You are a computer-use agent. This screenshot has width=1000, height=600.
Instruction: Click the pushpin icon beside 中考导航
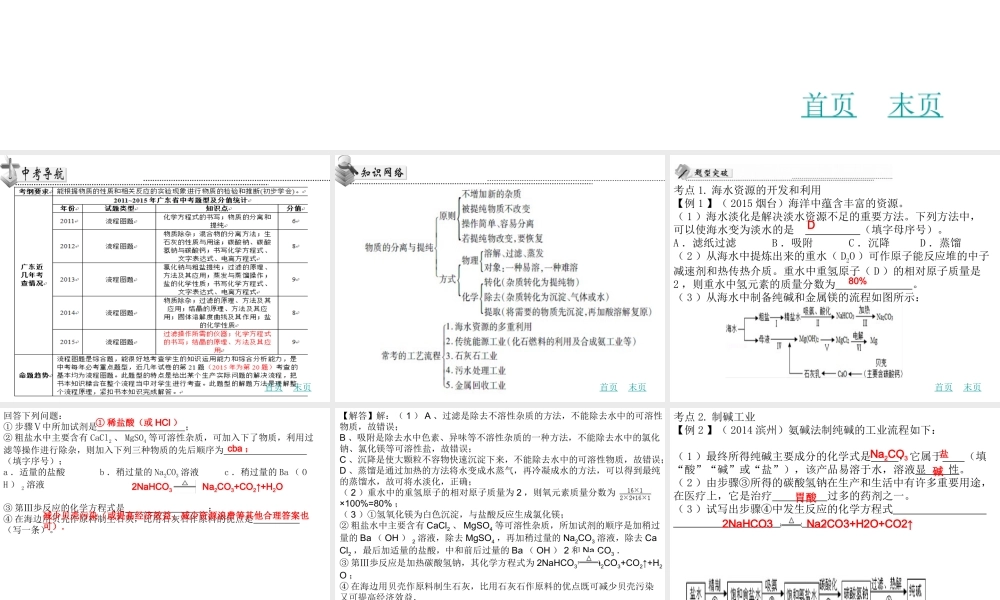[10, 172]
